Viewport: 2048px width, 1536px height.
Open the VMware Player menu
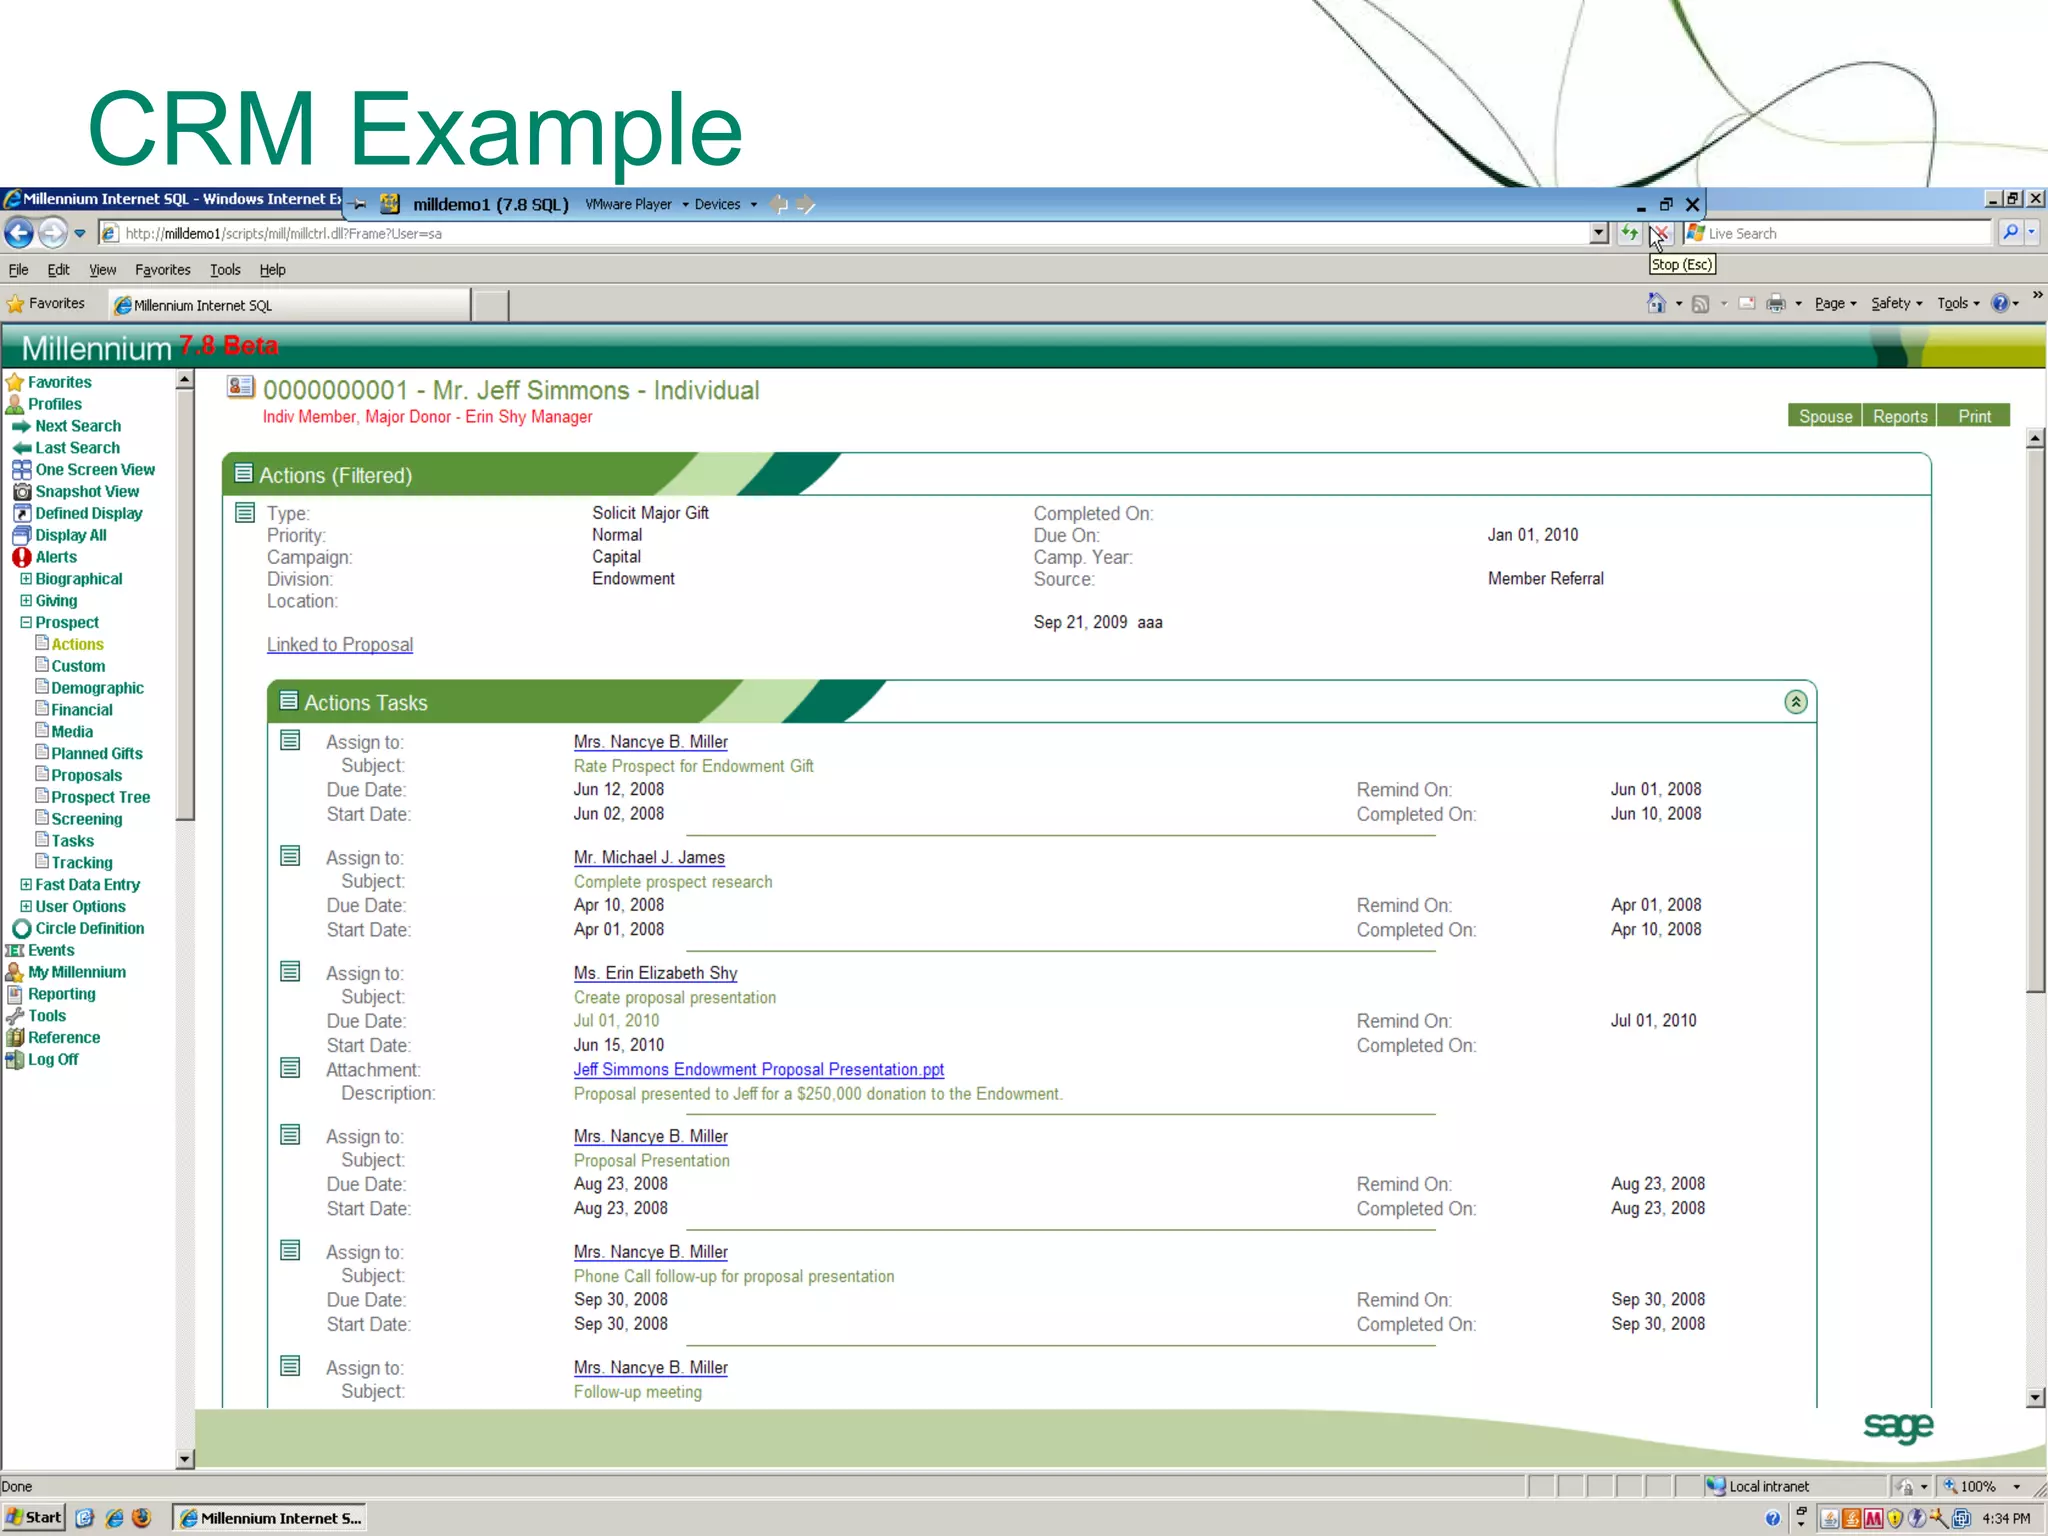tap(637, 204)
